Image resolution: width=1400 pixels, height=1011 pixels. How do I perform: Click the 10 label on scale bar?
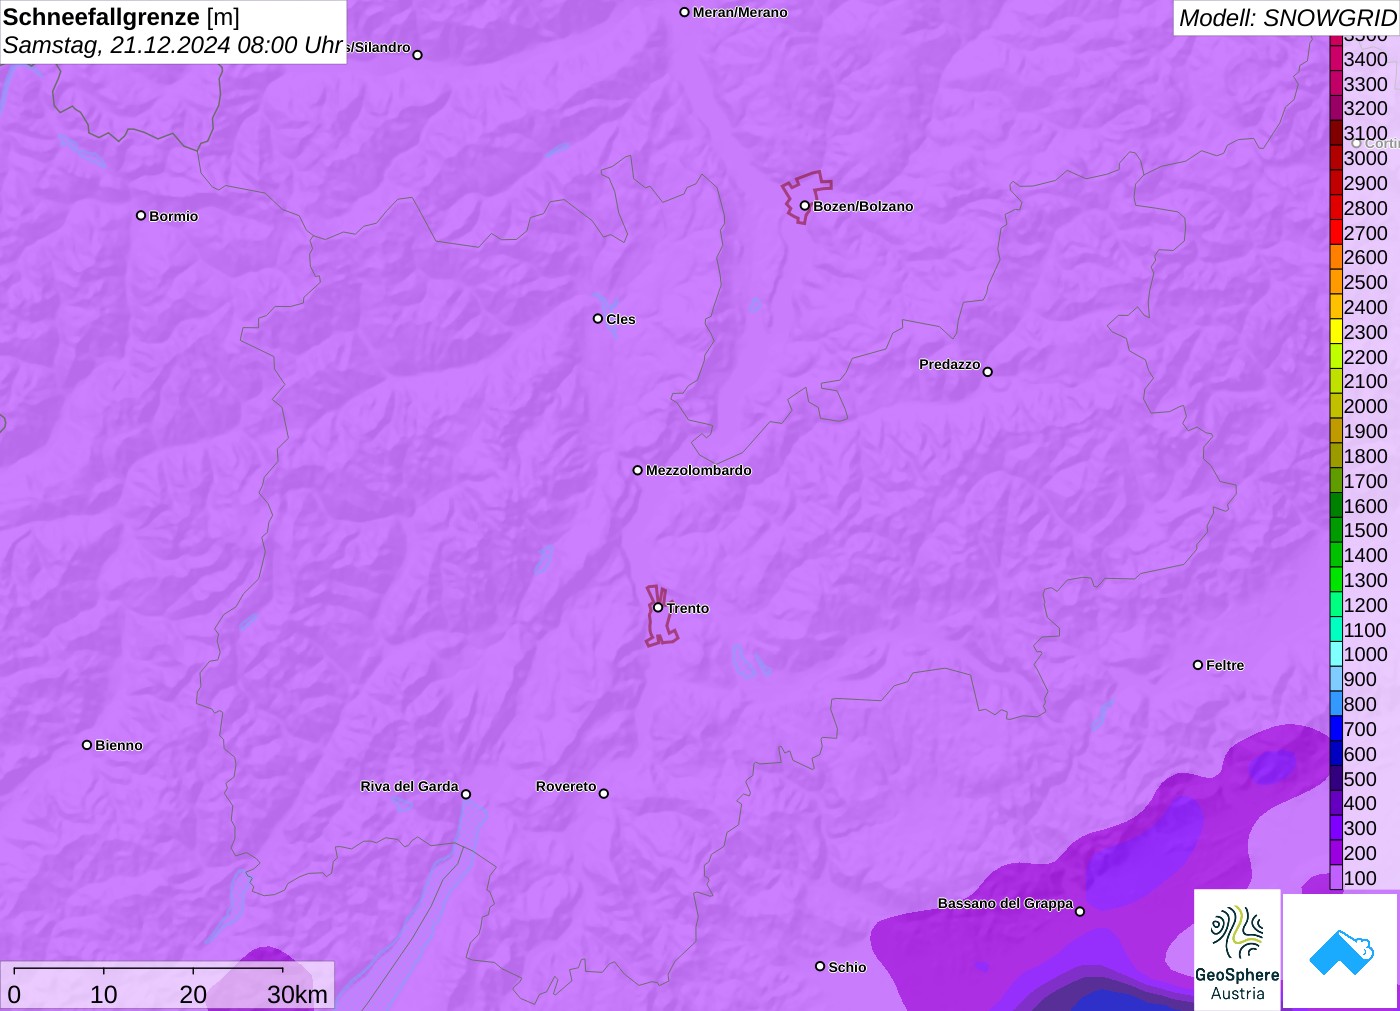tap(104, 994)
